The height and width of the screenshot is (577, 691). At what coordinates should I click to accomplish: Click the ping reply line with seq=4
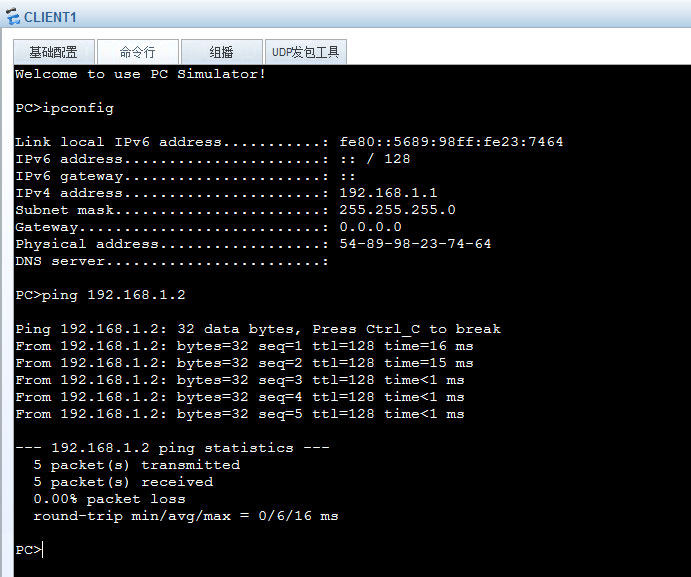point(240,397)
